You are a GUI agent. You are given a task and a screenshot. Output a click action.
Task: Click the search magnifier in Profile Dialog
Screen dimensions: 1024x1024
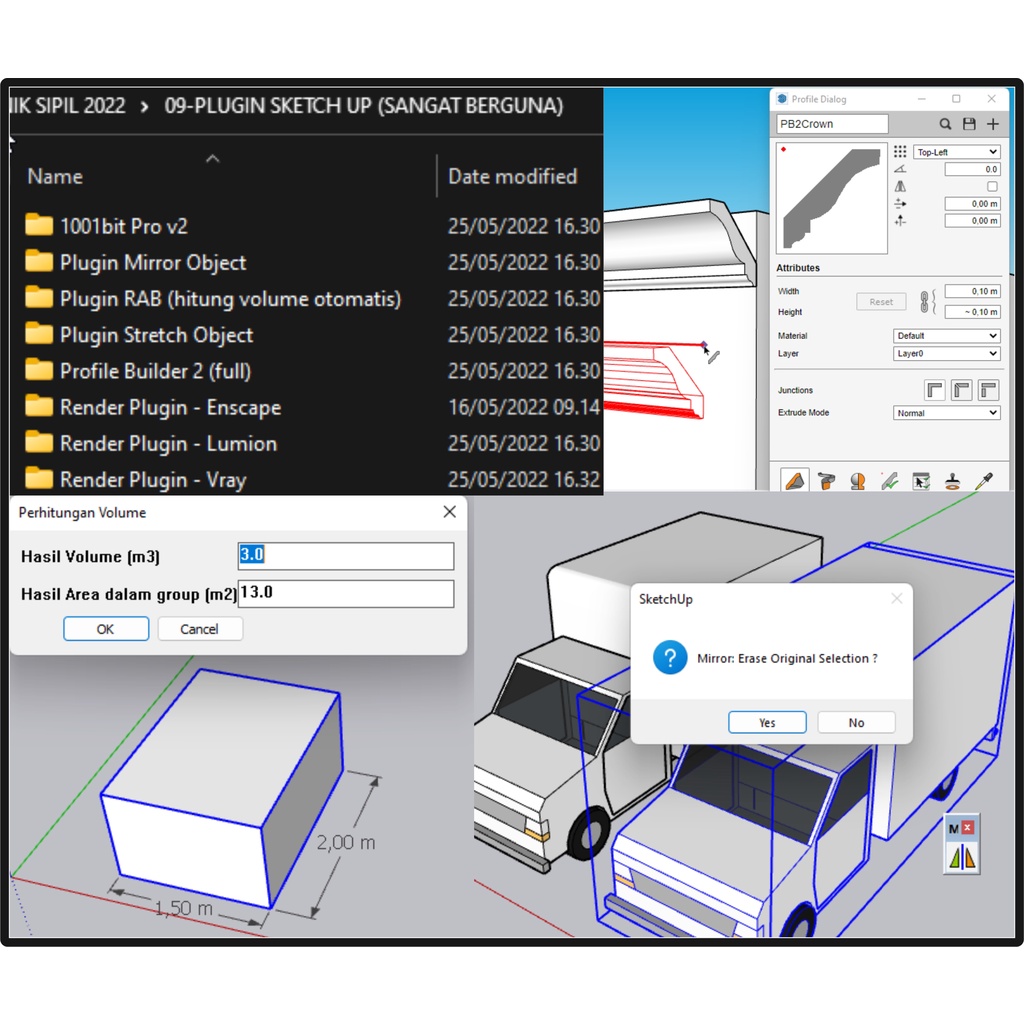945,124
